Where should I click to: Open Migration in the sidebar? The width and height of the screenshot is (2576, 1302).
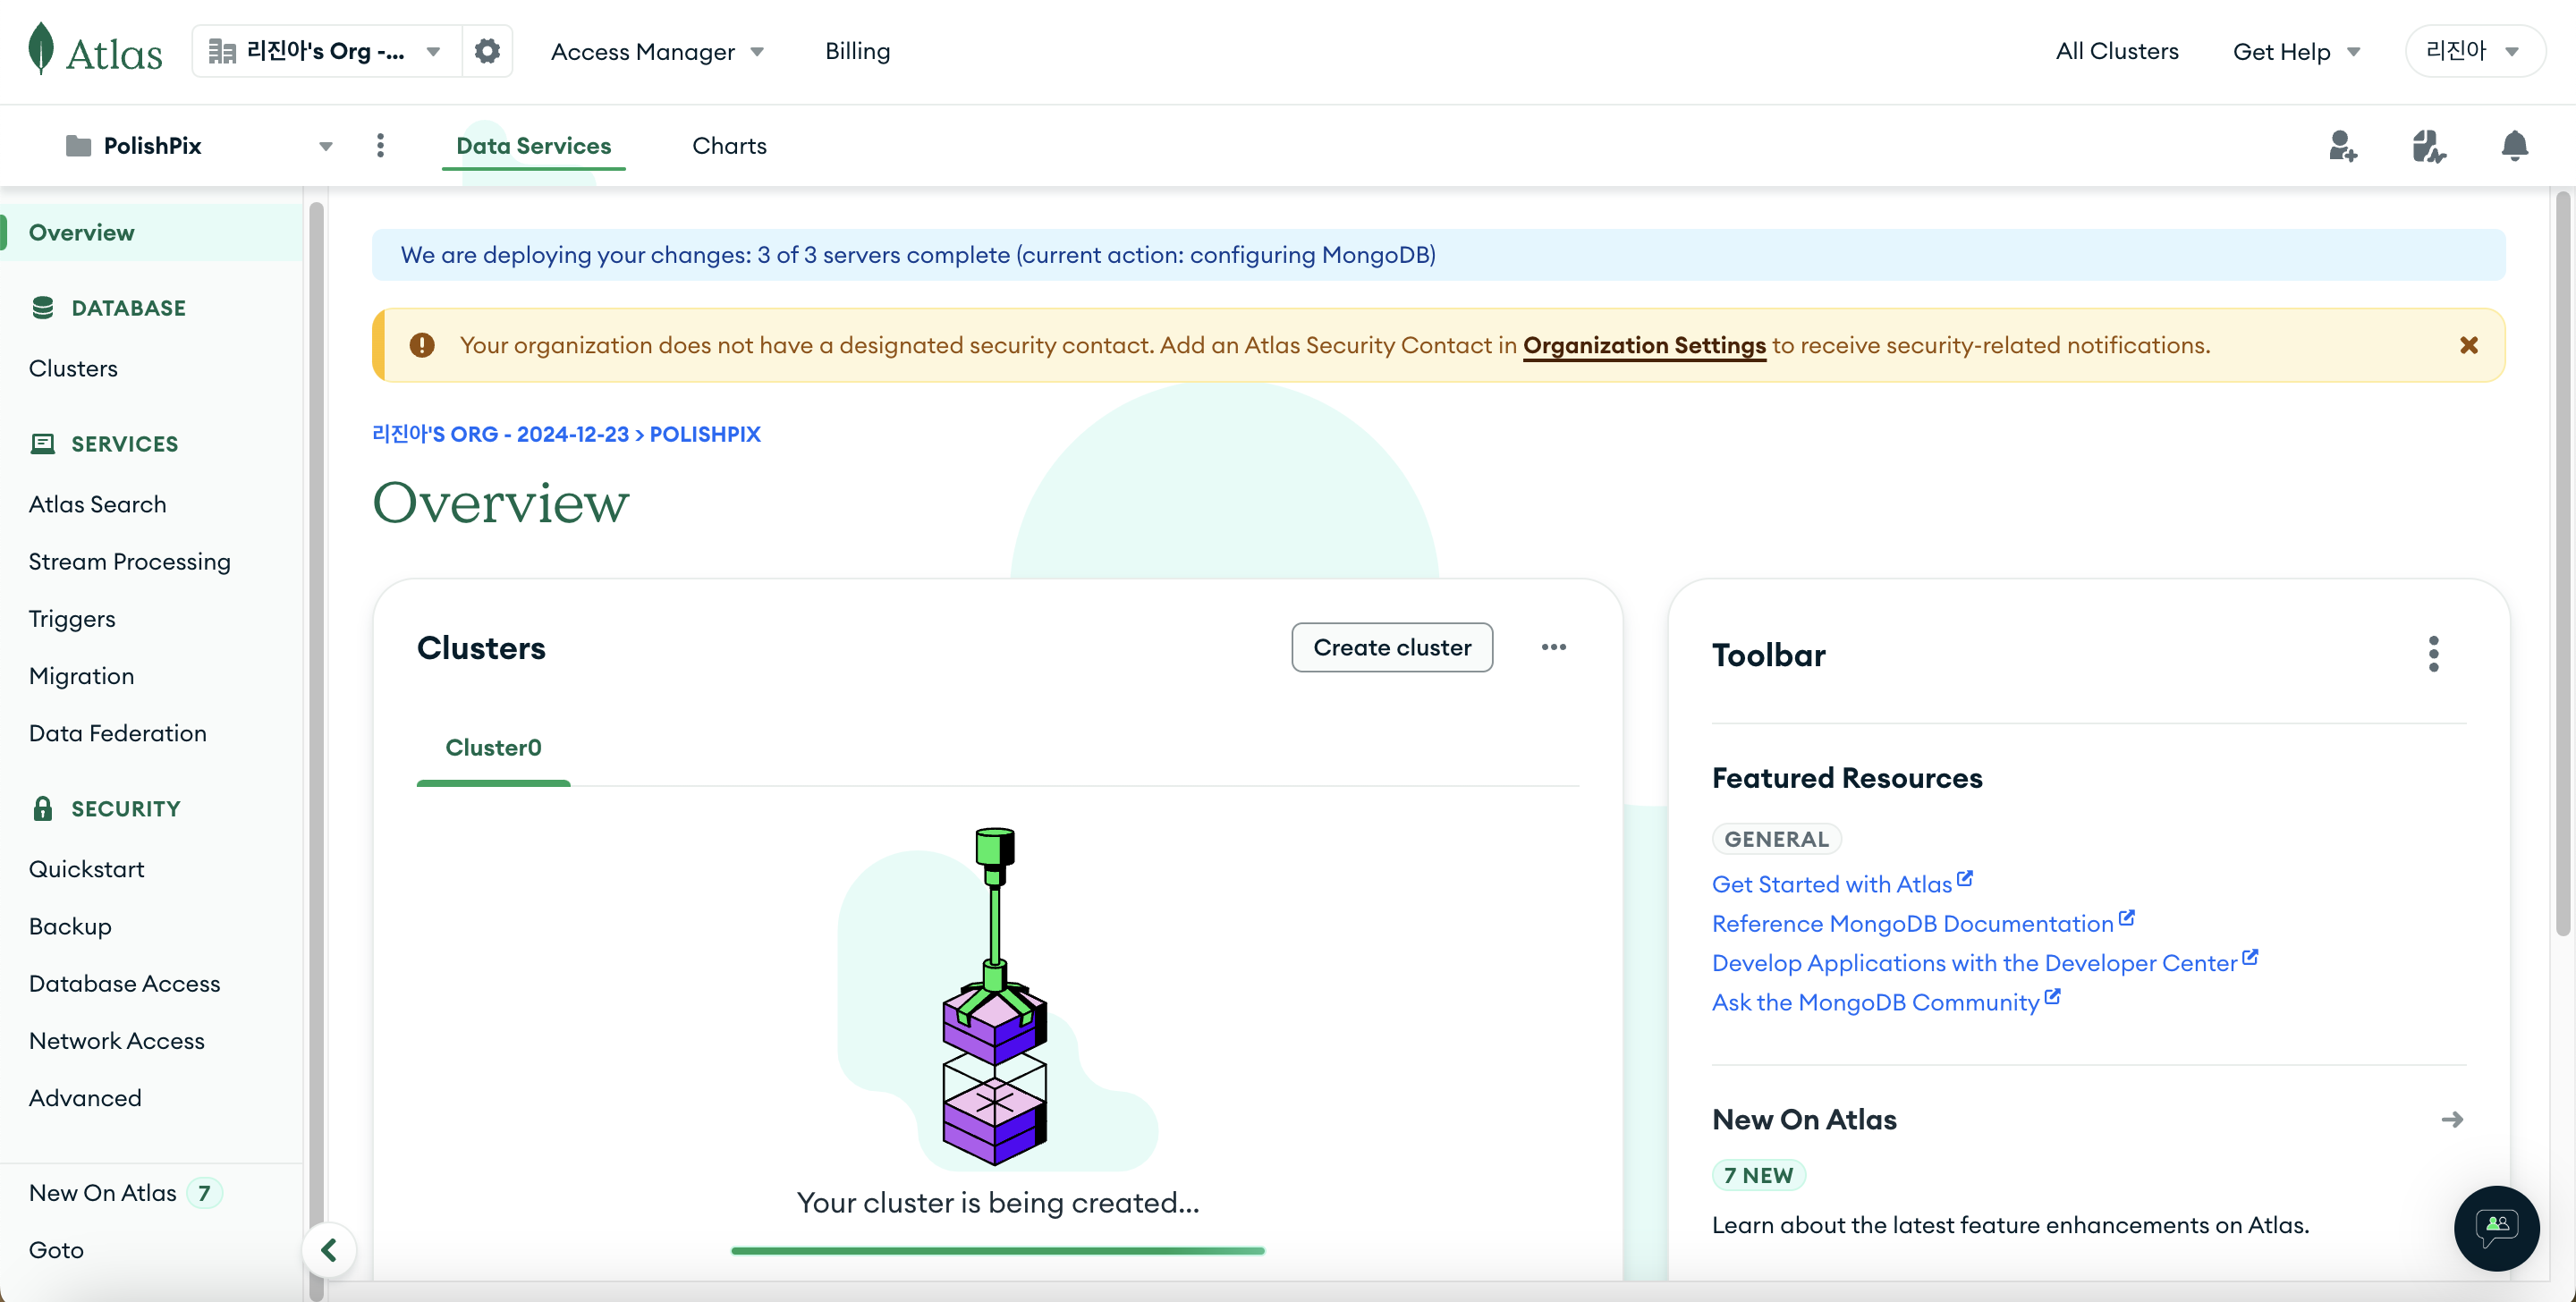[x=81, y=676]
